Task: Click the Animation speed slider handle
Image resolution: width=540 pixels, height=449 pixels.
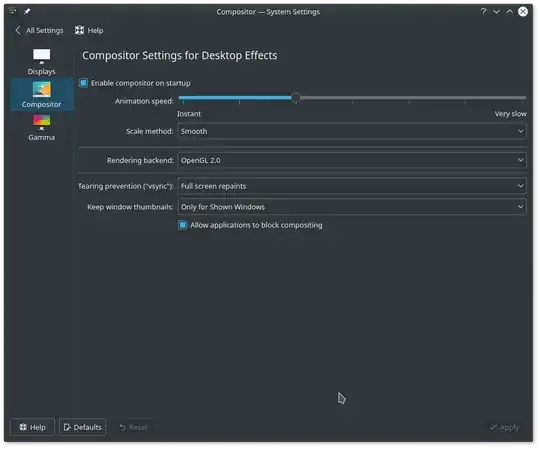Action: [295, 98]
